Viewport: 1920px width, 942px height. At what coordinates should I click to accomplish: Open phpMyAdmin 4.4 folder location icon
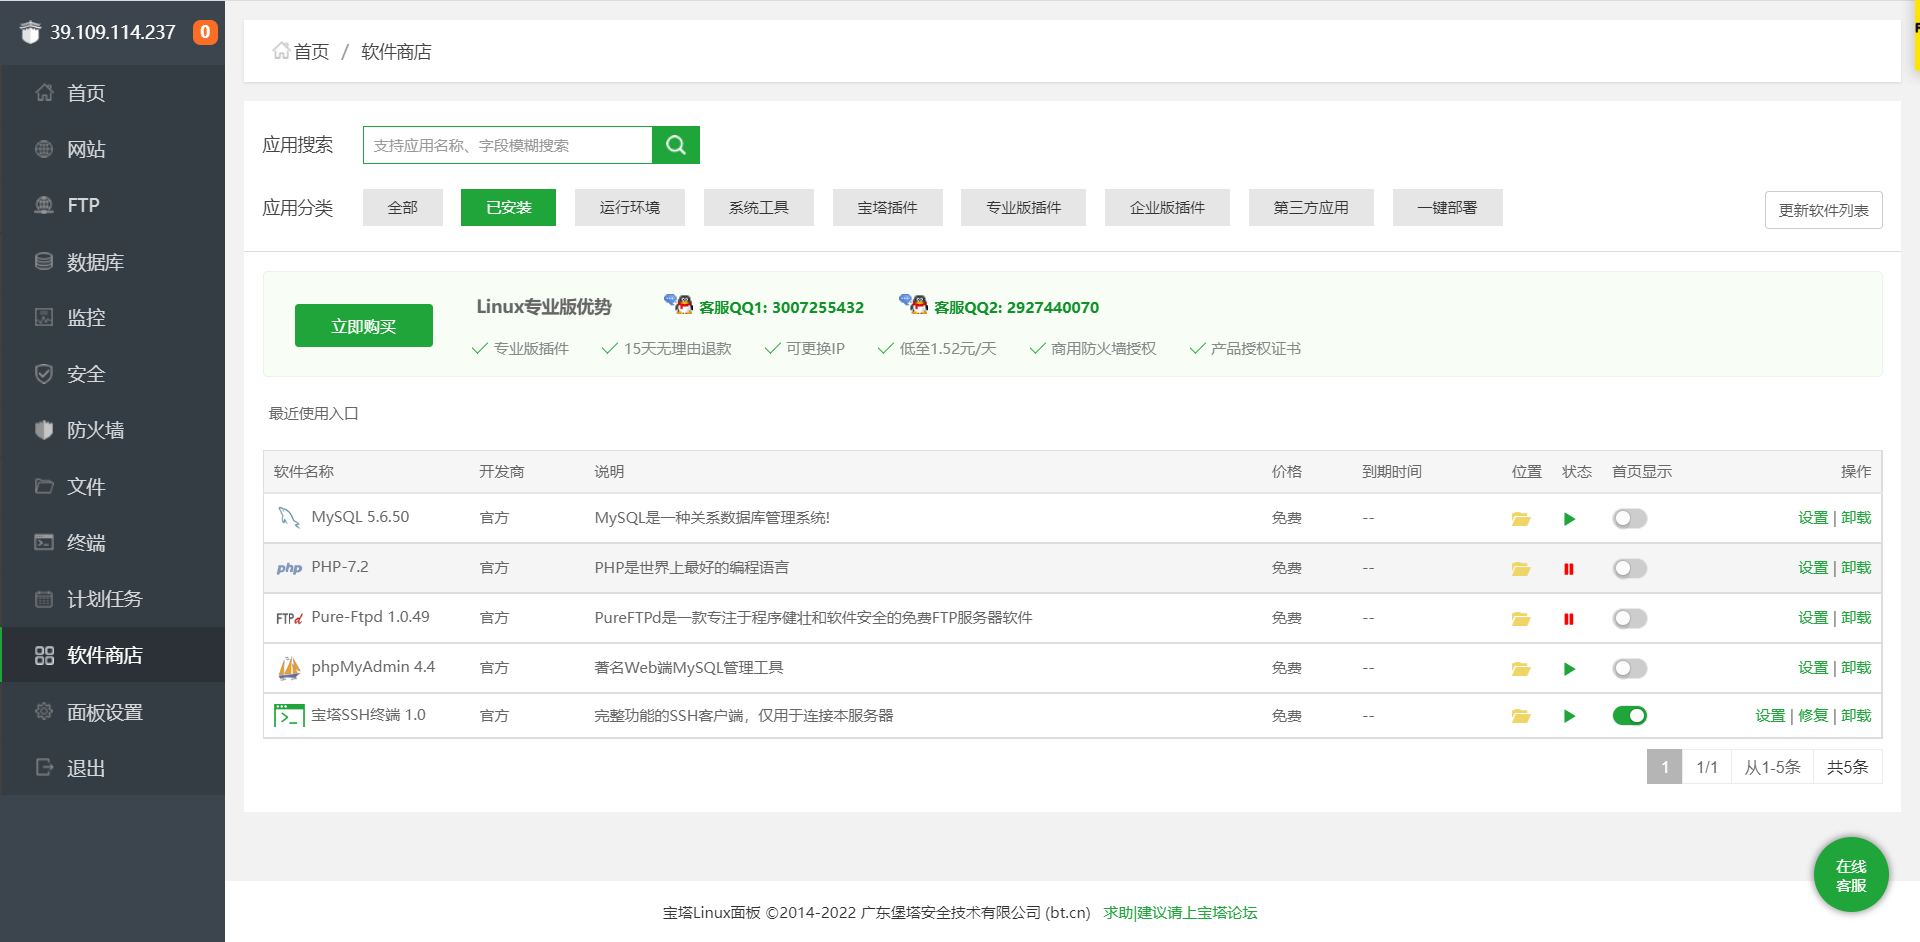pyautogui.click(x=1520, y=669)
